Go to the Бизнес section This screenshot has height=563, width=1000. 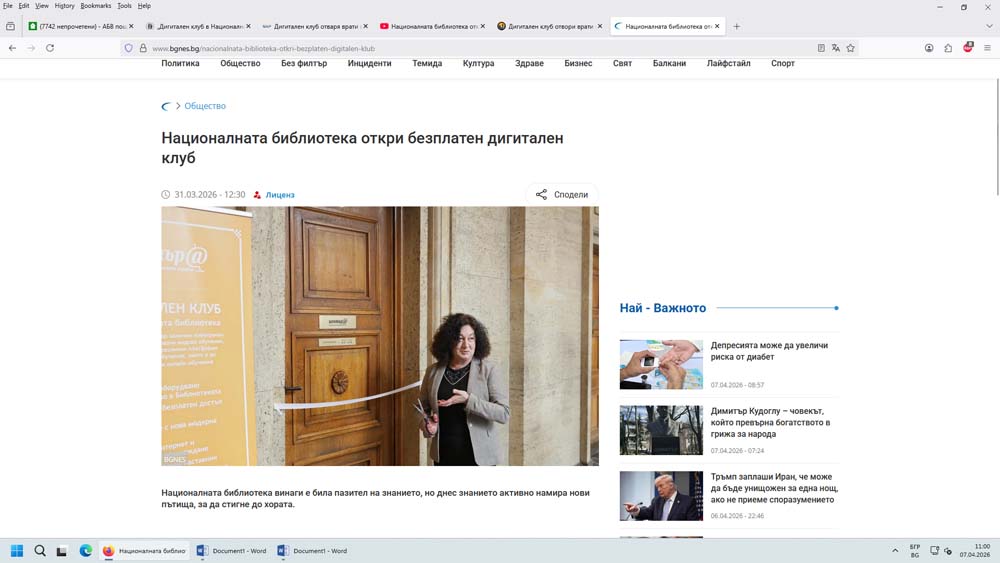click(x=578, y=63)
